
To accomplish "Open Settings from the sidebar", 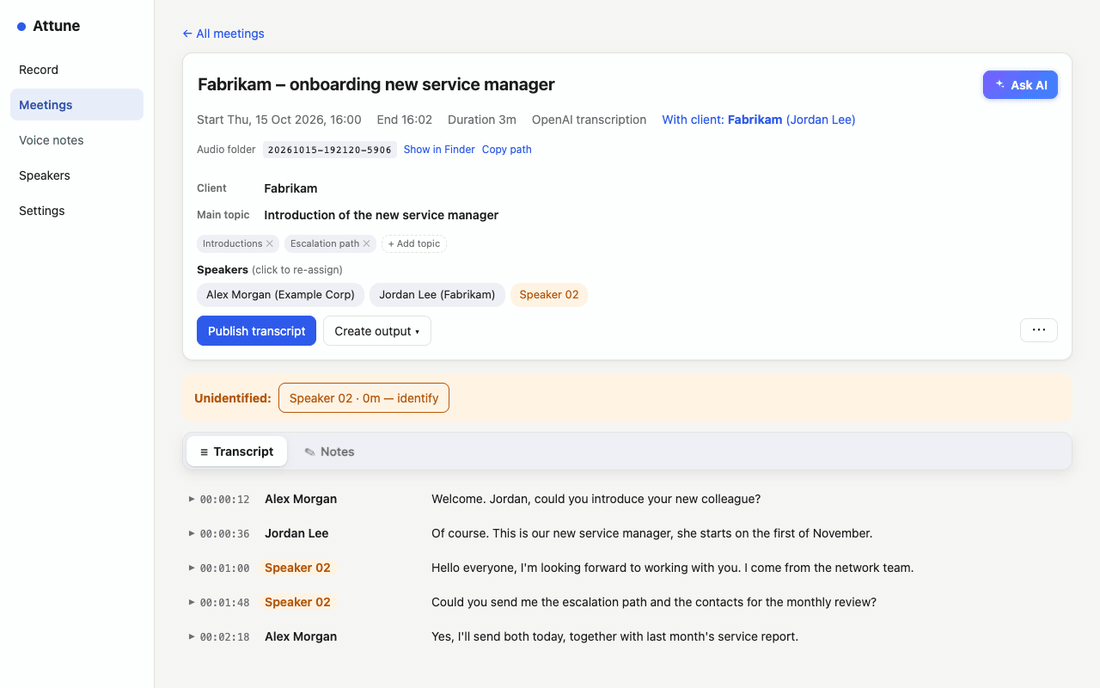I will (76, 210).
